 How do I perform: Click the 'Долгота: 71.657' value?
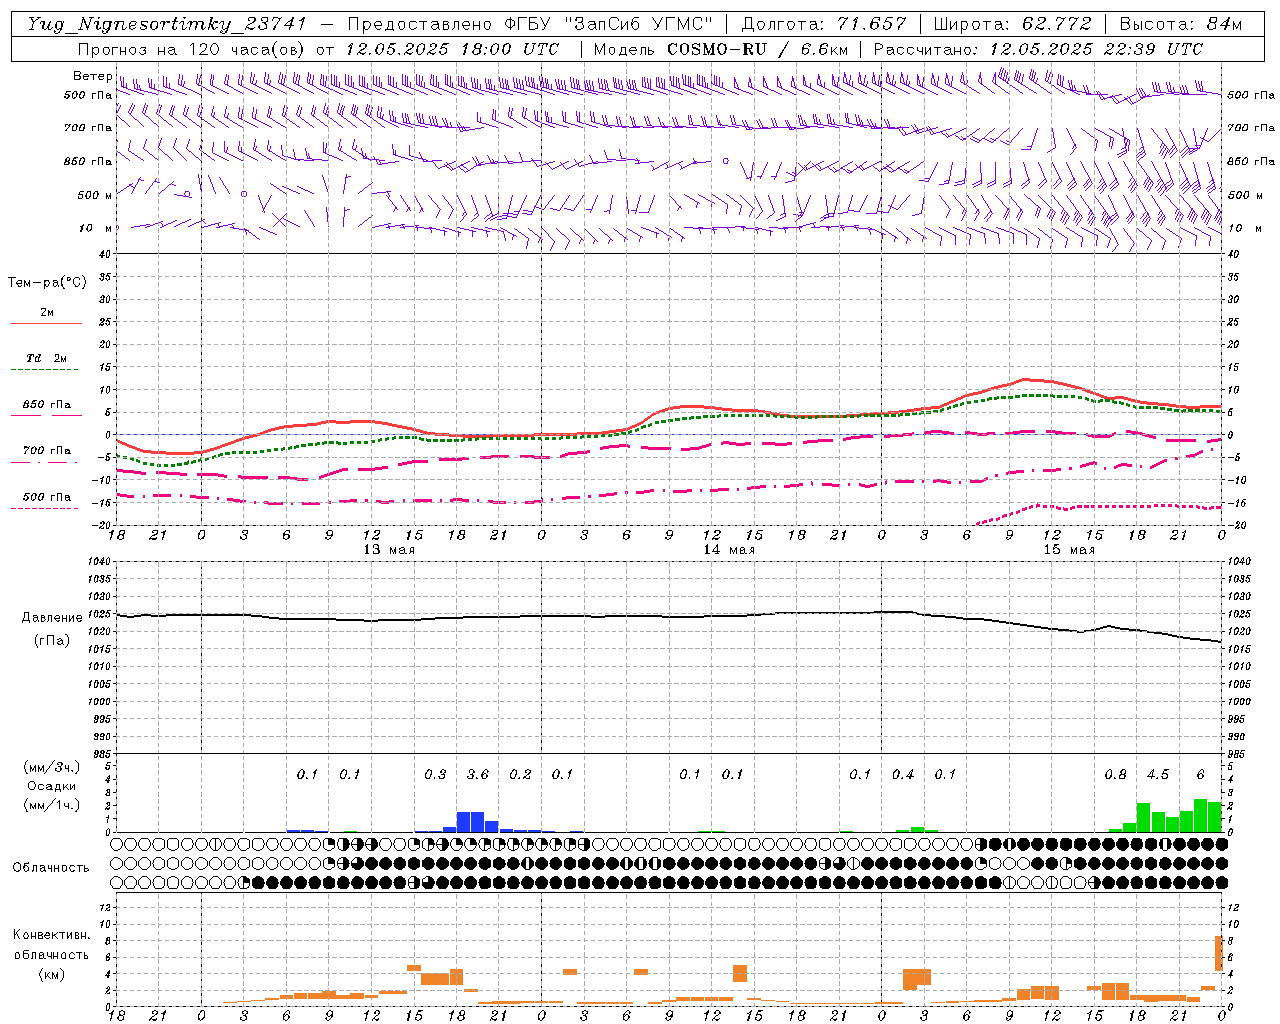point(824,24)
